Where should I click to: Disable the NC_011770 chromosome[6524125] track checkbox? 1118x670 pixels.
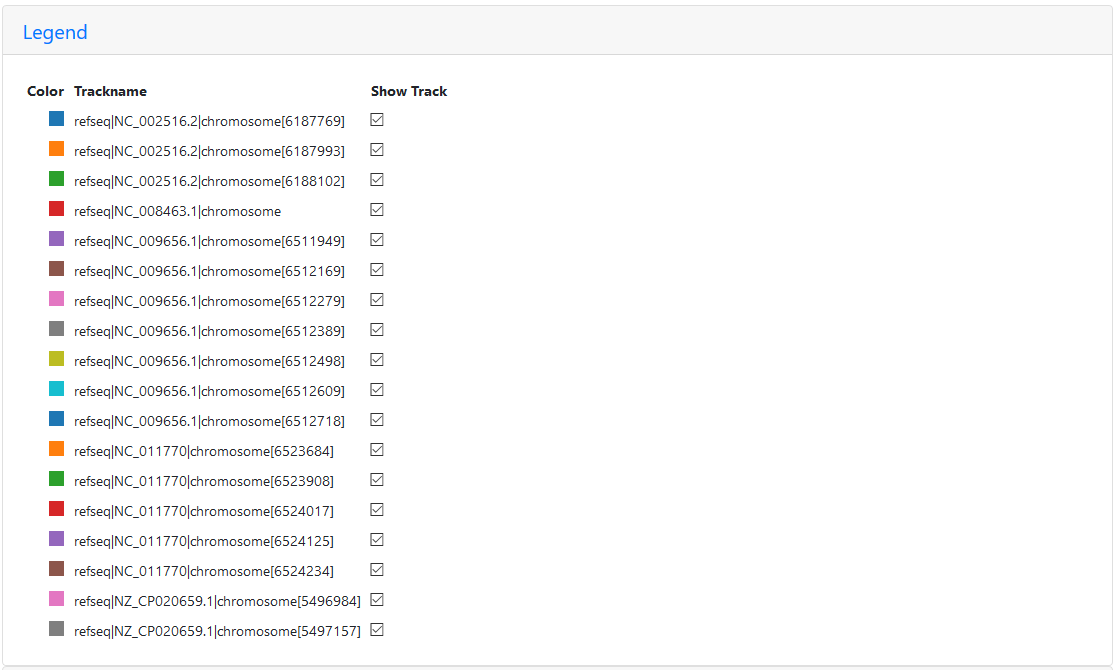[x=377, y=539]
